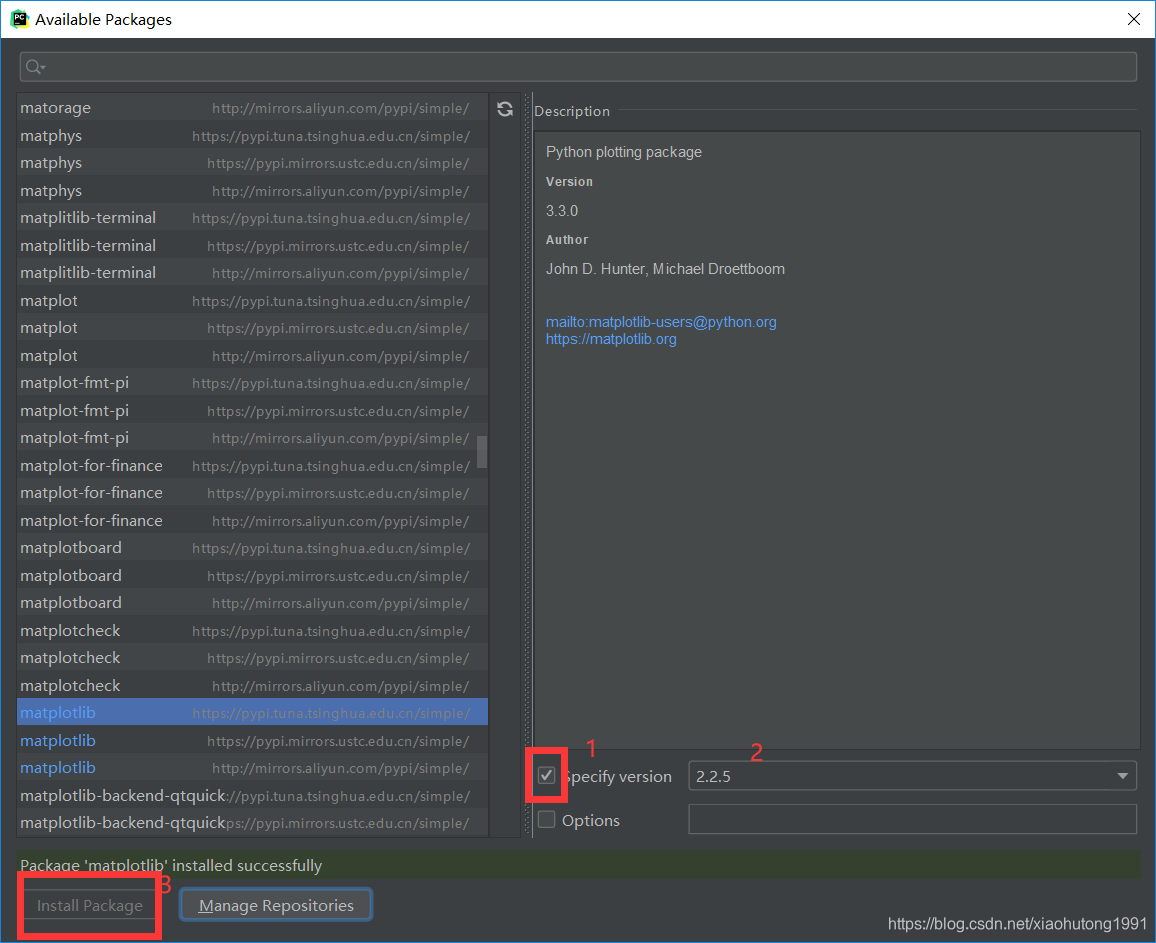Select matplot from the tsinghua mirror
1156x943 pixels.
coord(252,300)
